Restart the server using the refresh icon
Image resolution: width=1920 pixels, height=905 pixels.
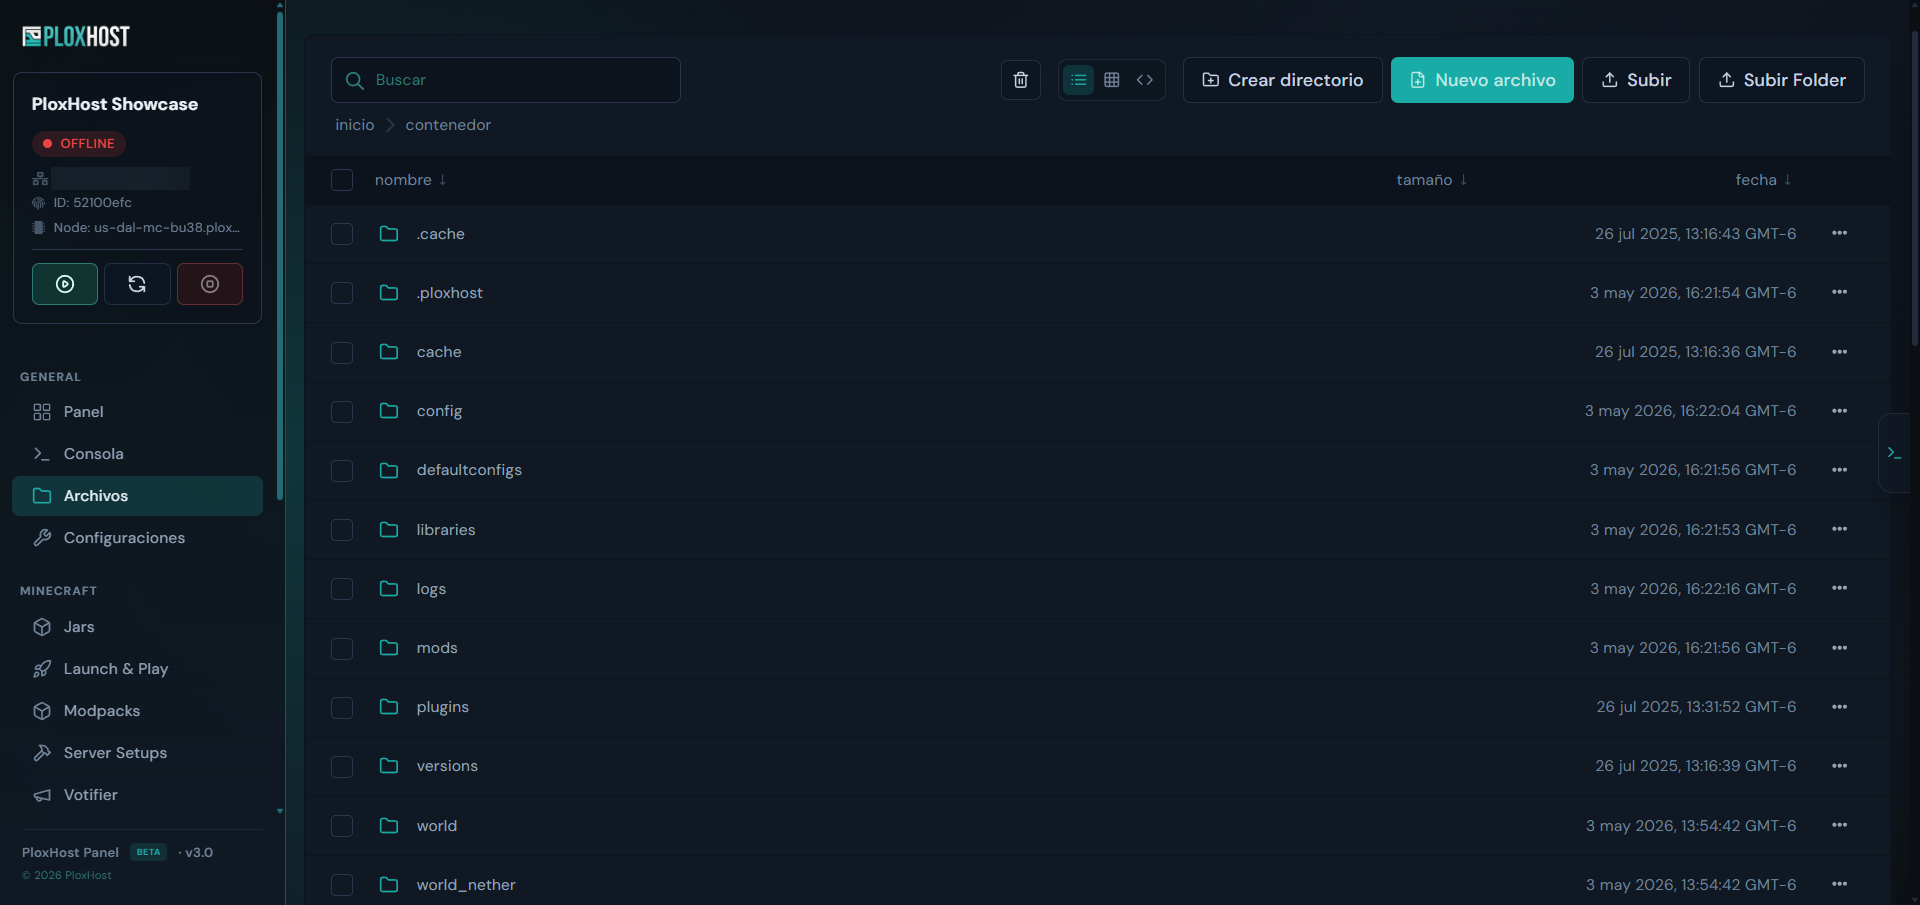pos(137,284)
